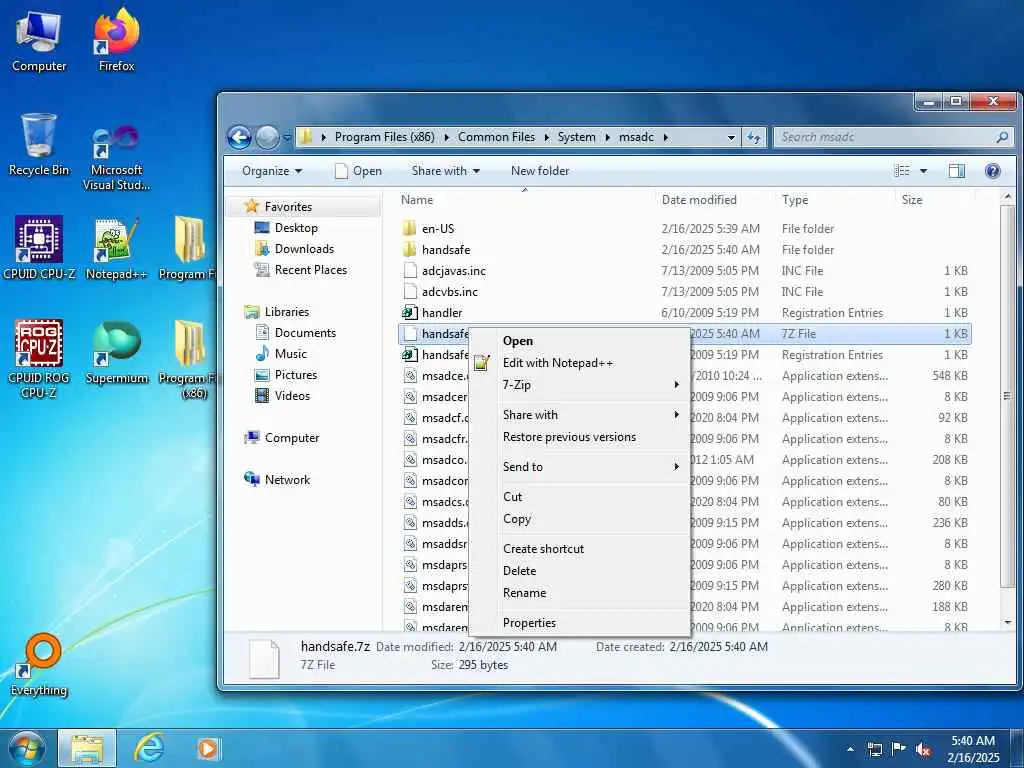Viewport: 1024px width, 768px height.
Task: Launch Firefox from the desktop
Action: (116, 40)
